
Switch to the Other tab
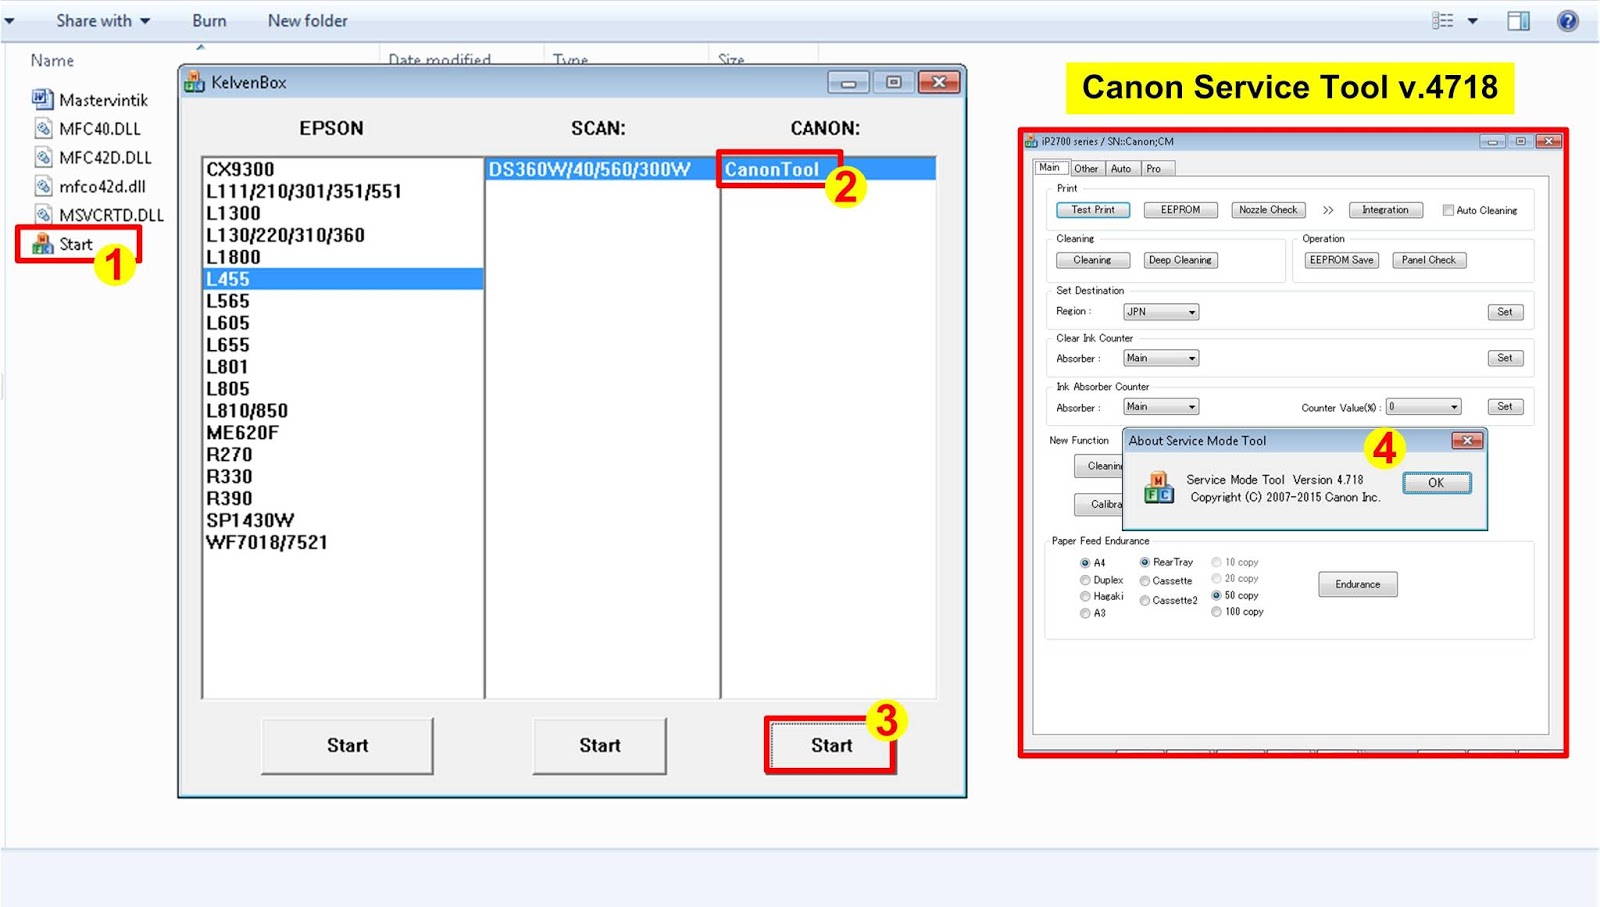(1087, 168)
